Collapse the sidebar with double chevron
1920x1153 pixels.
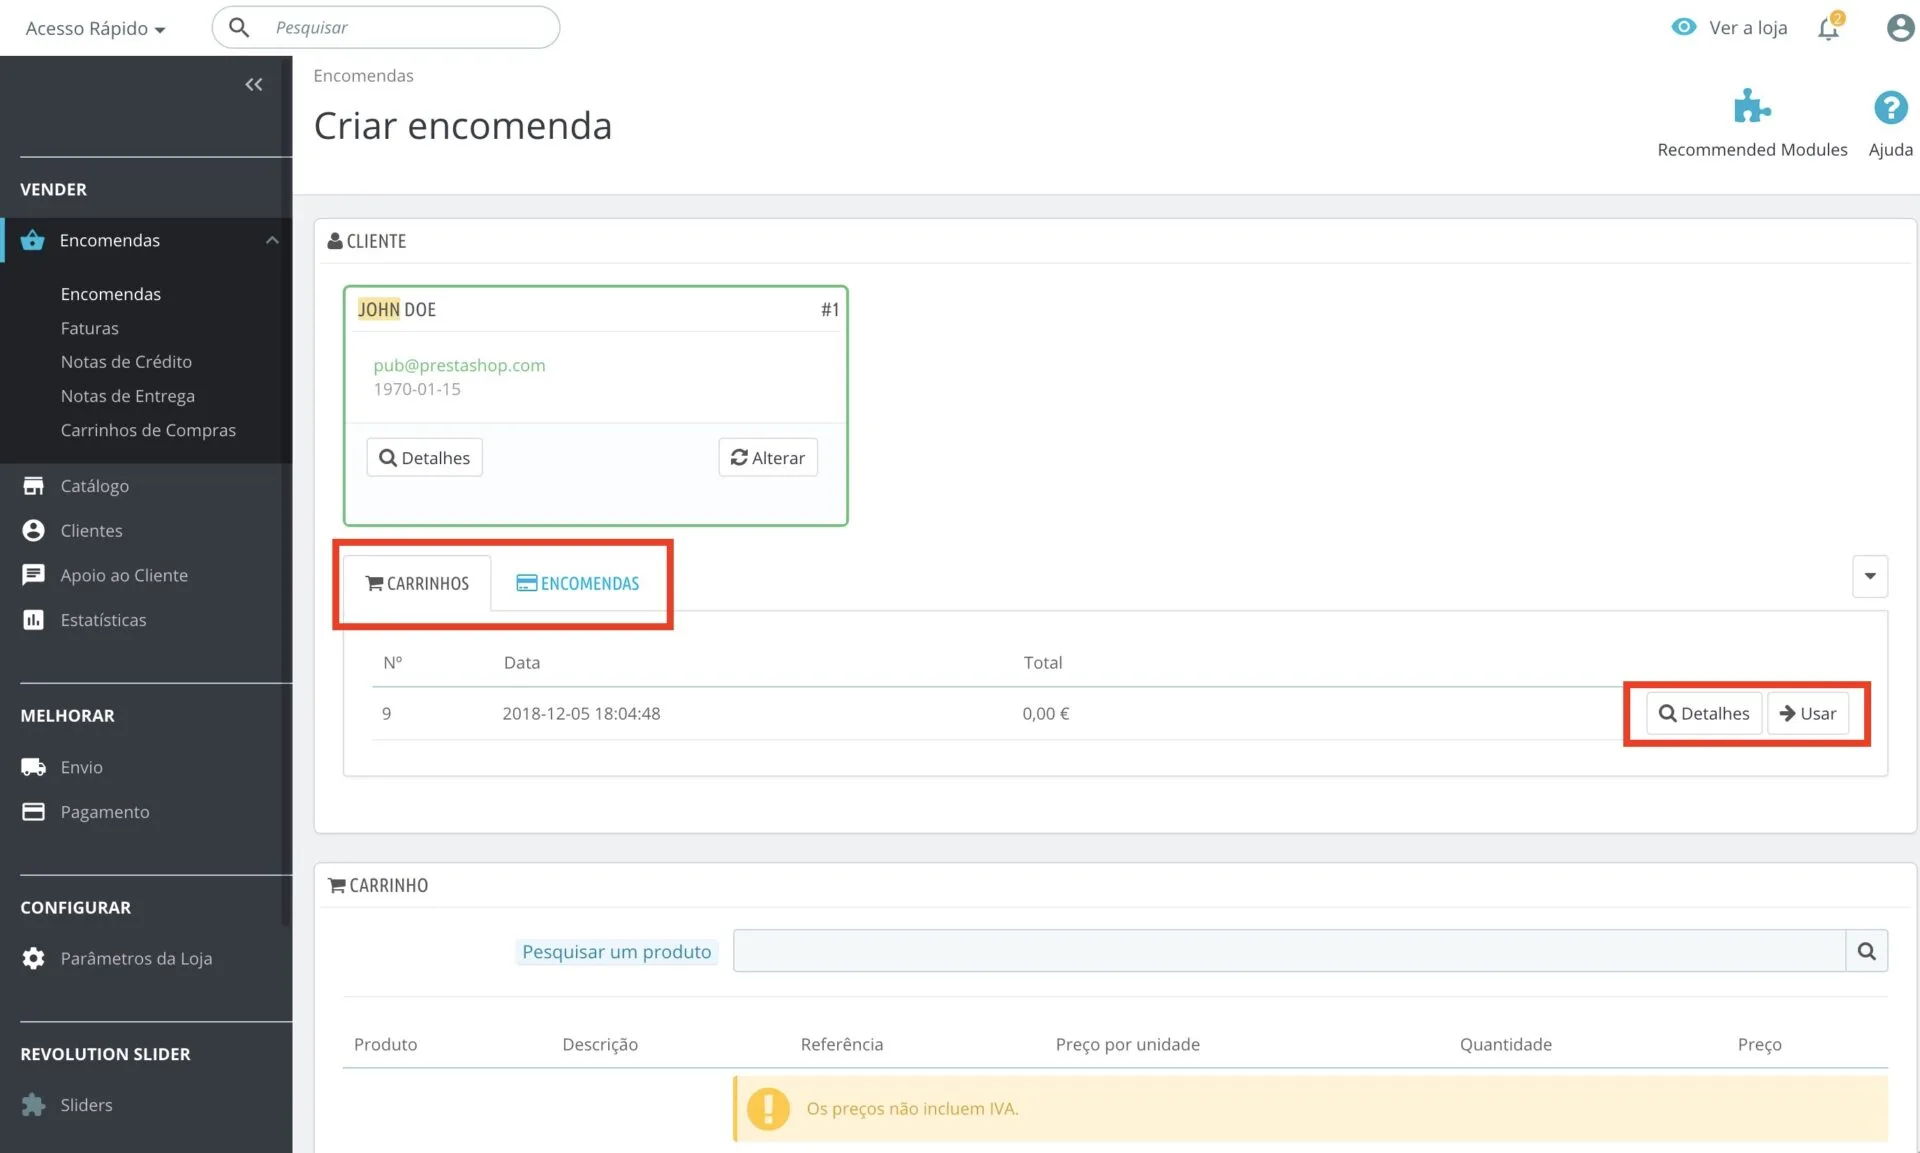[254, 85]
